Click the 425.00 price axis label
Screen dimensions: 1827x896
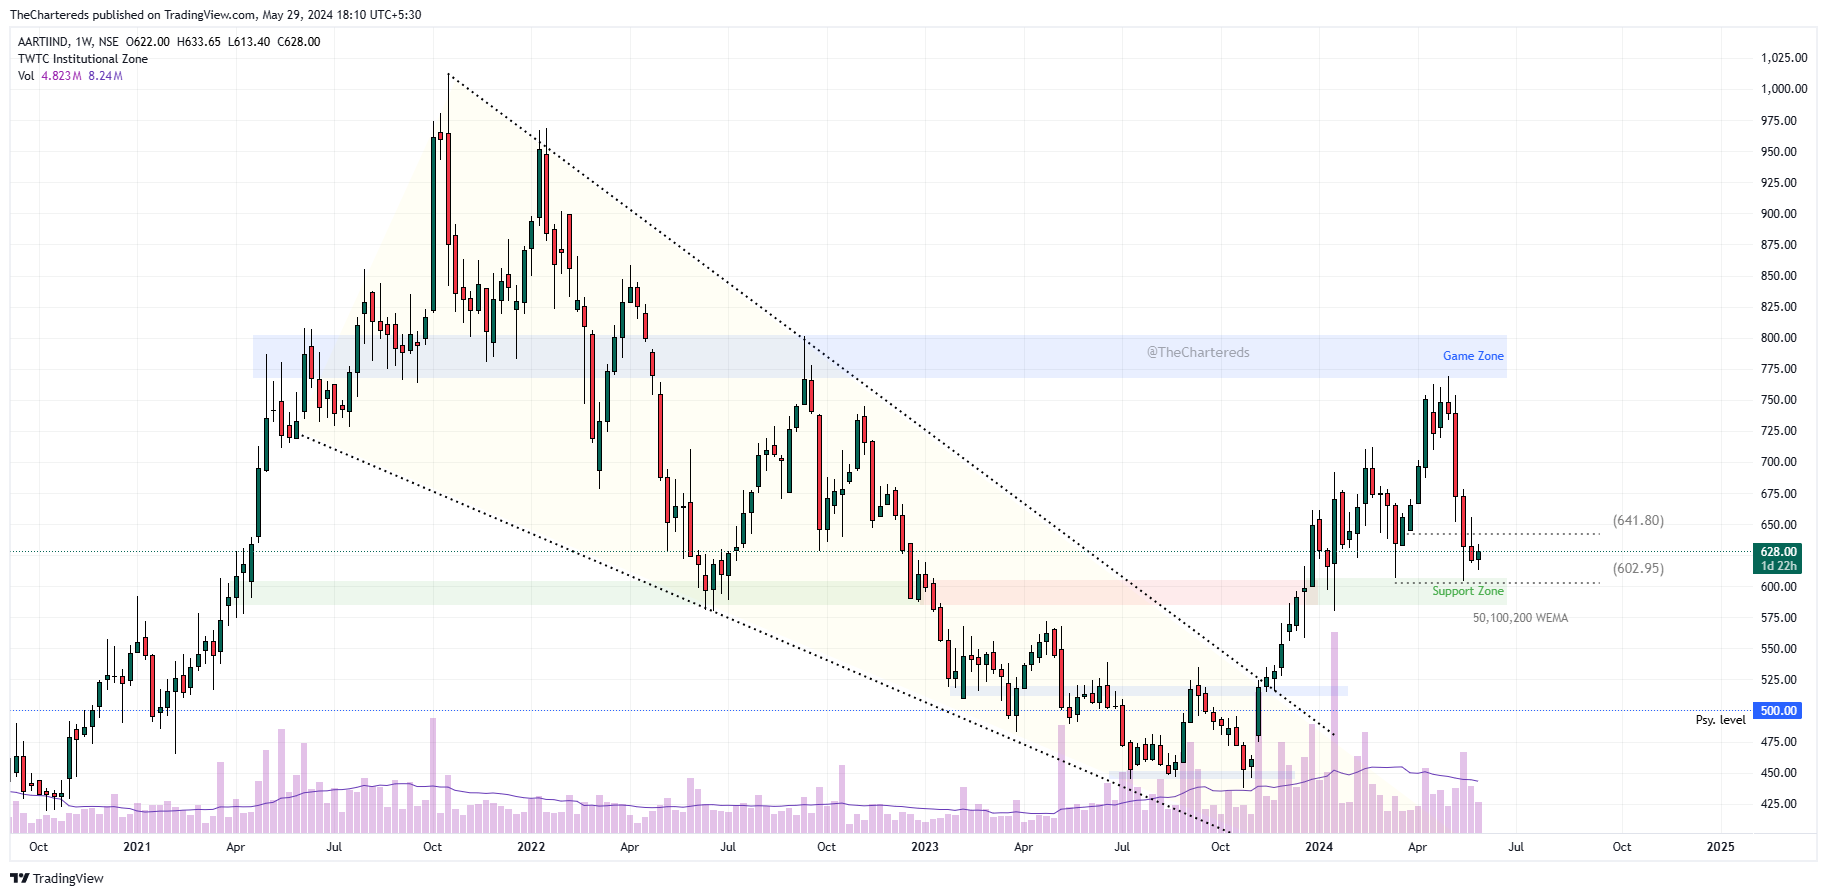point(1778,804)
